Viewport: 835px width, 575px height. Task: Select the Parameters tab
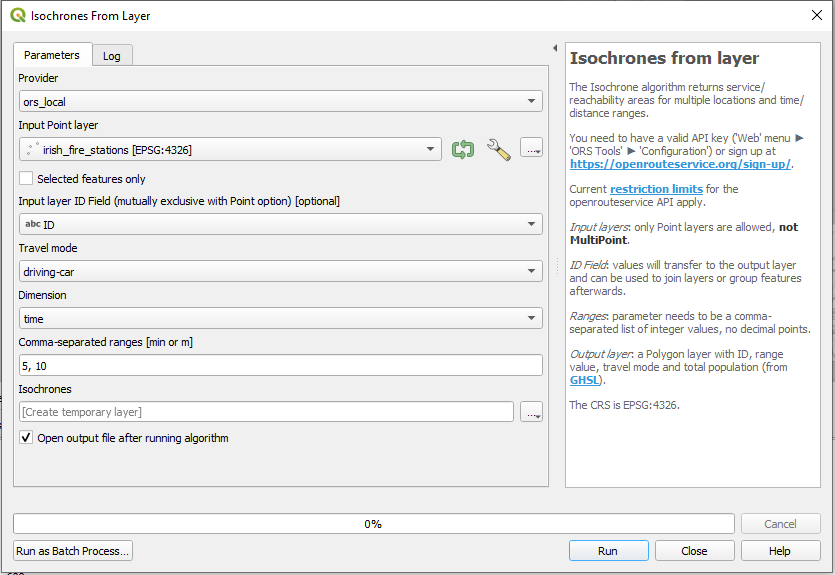coord(52,55)
